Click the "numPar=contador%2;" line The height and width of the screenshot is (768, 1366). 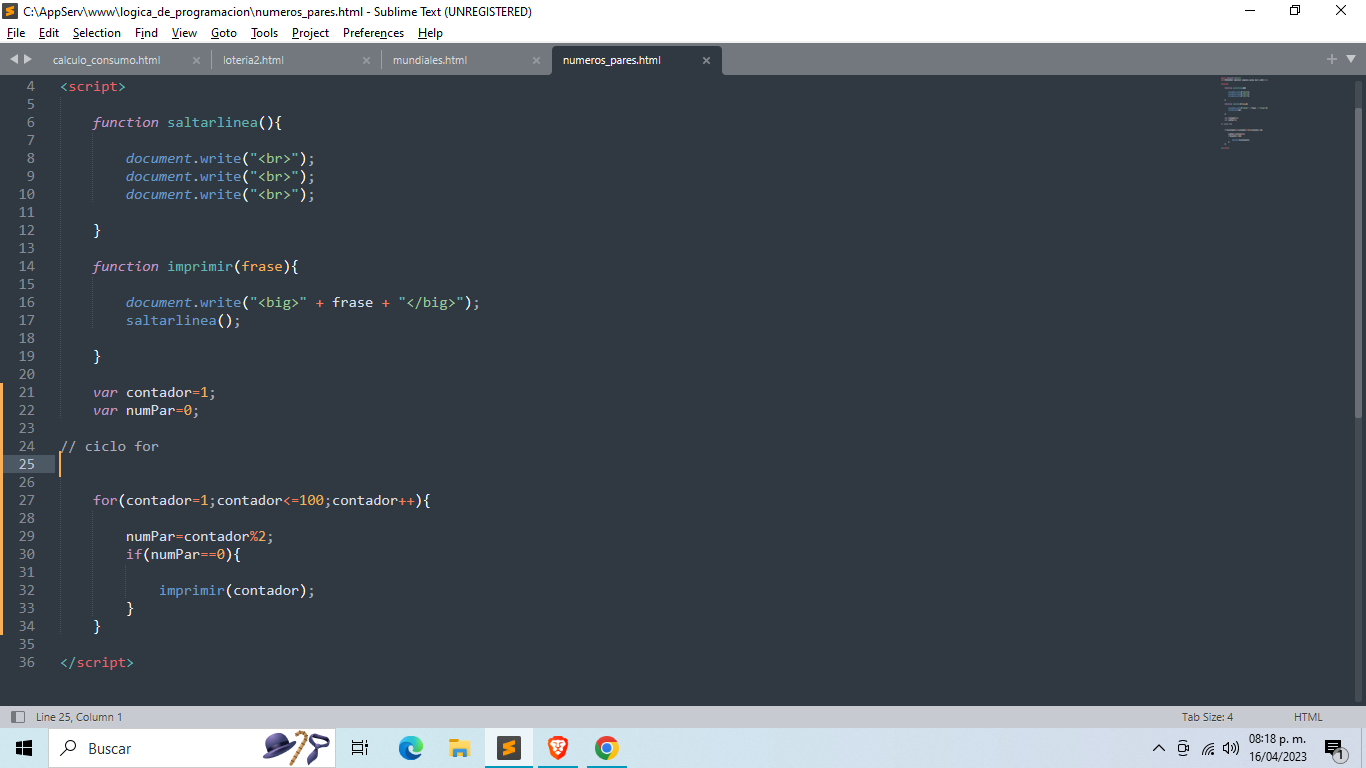(x=199, y=536)
